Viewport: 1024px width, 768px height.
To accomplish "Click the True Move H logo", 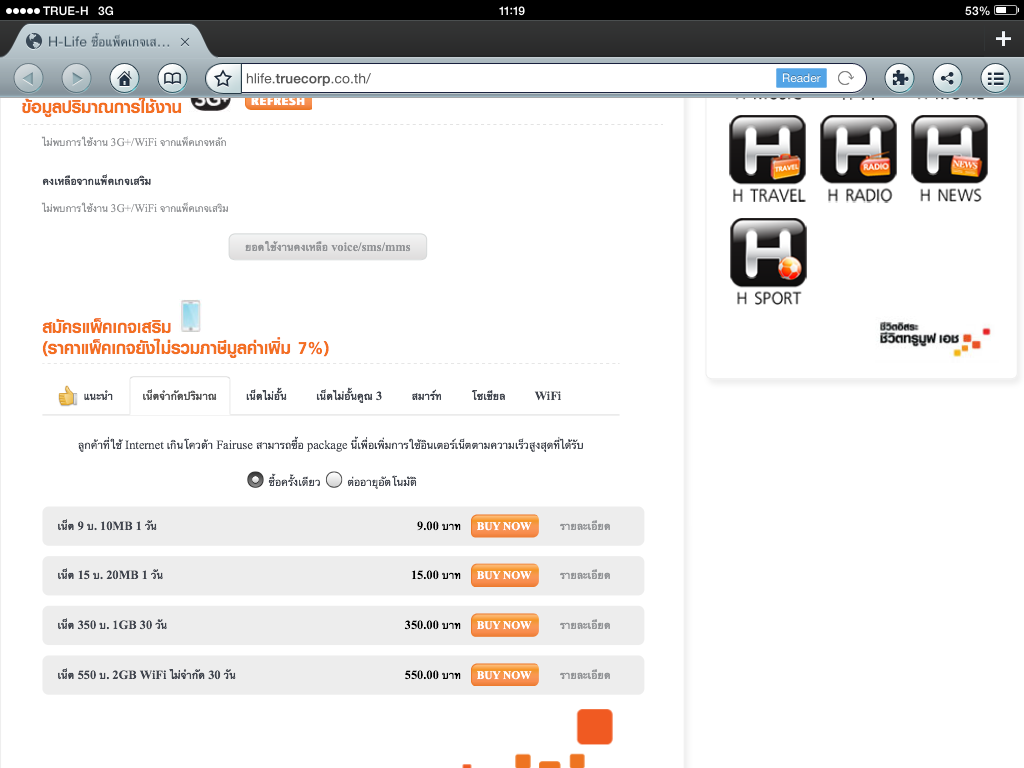I will click(934, 338).
